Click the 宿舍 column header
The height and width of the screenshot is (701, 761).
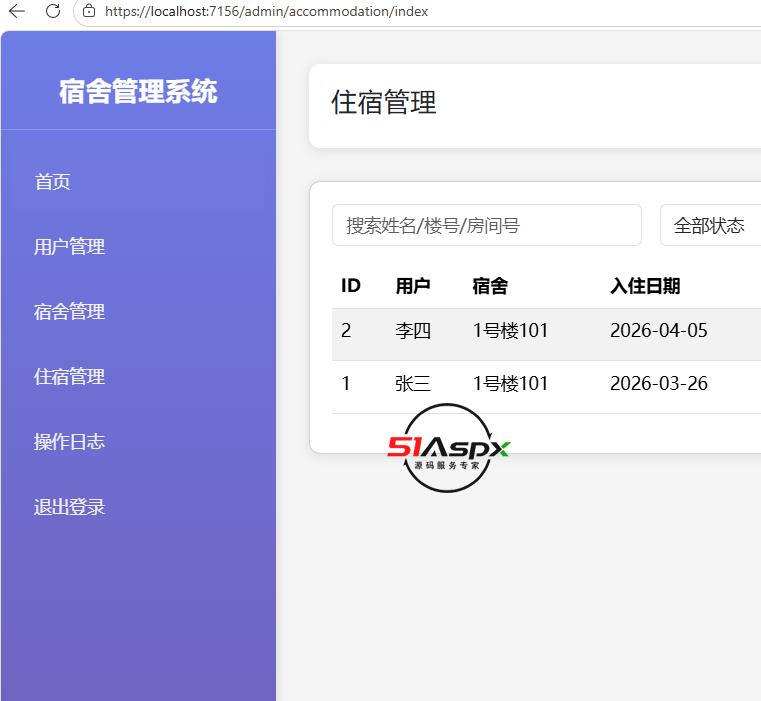coord(490,286)
